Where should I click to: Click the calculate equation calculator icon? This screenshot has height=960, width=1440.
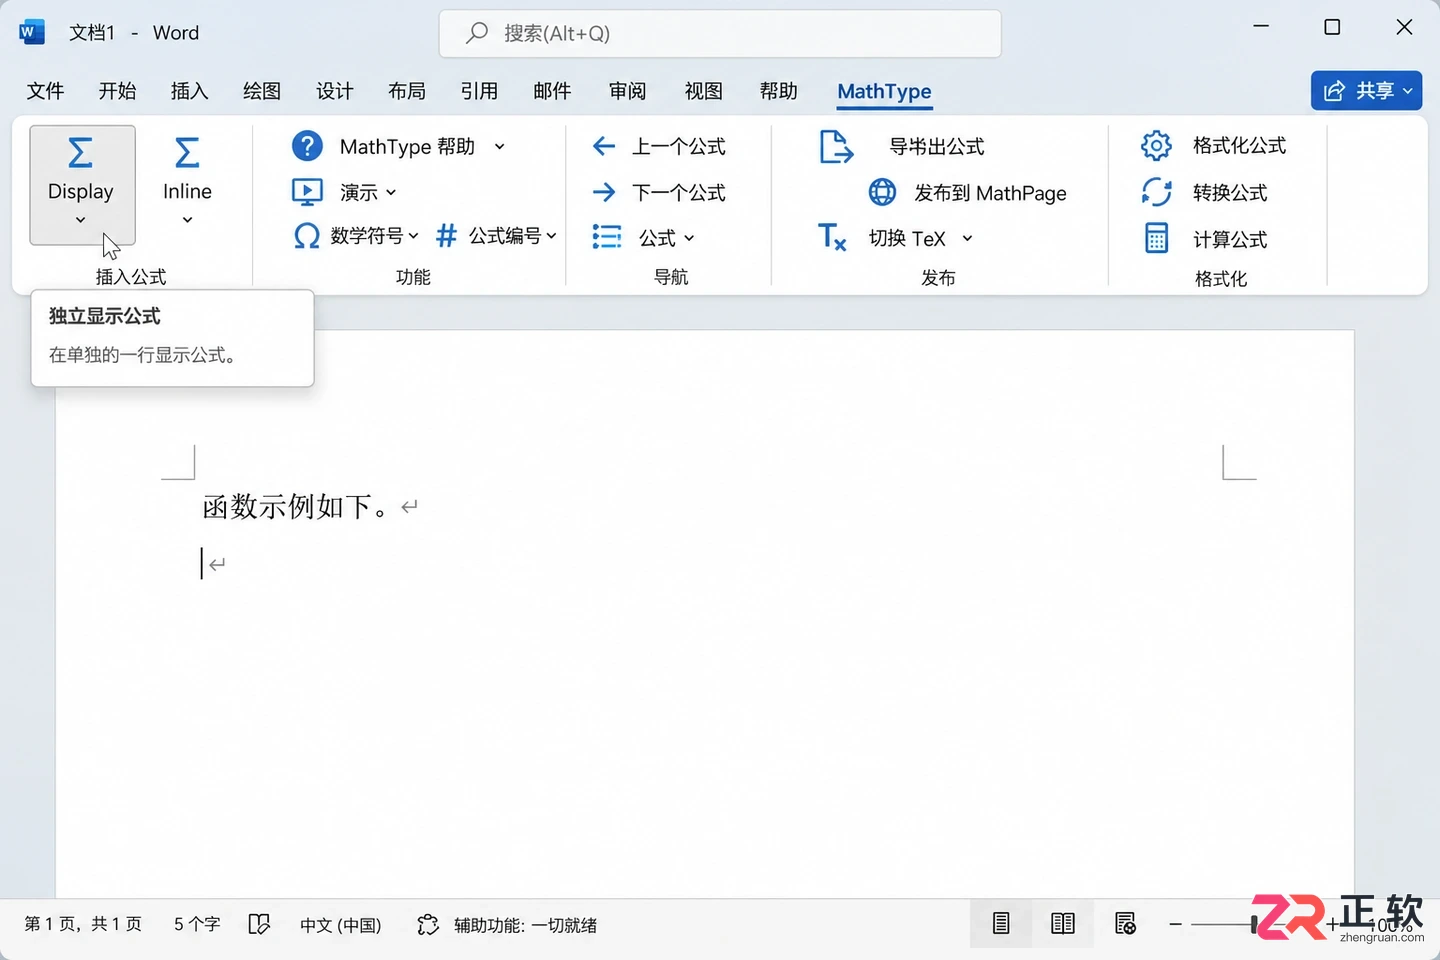(1156, 238)
